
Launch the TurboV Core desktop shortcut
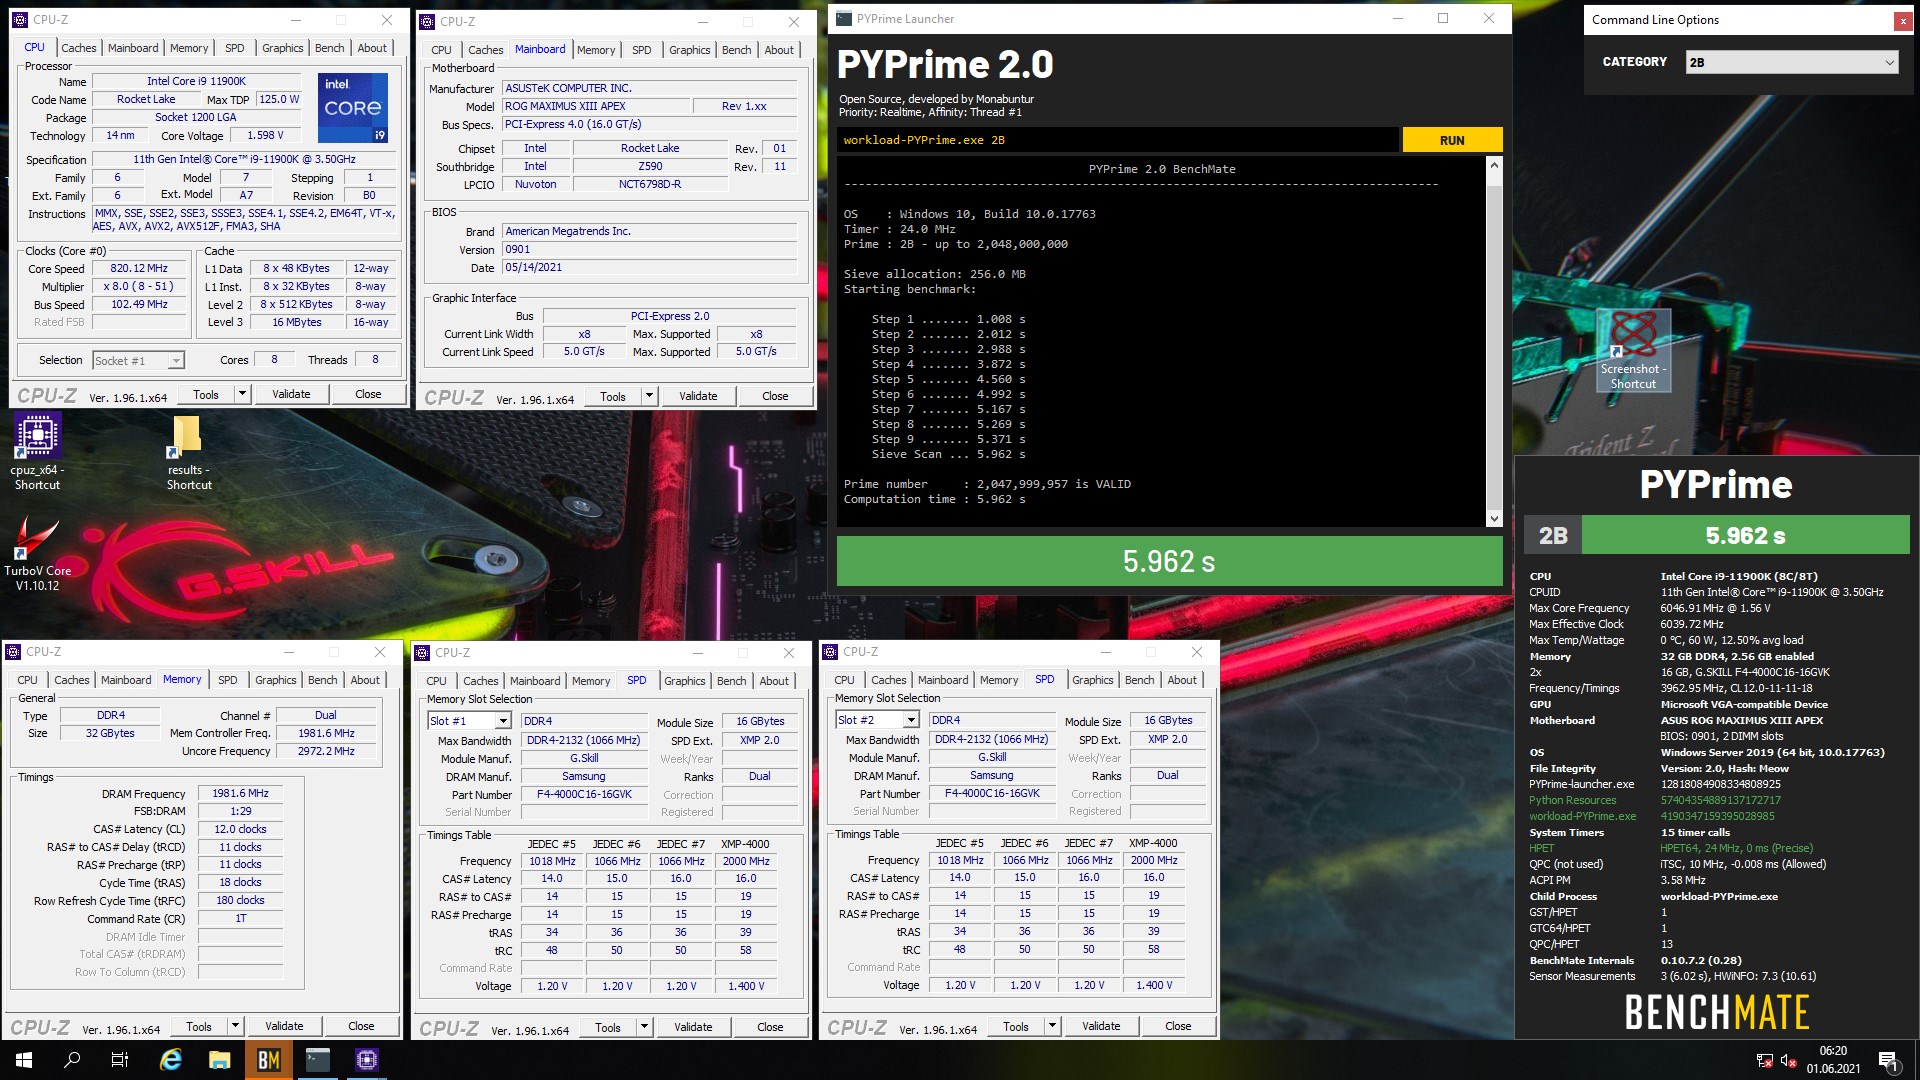(37, 553)
